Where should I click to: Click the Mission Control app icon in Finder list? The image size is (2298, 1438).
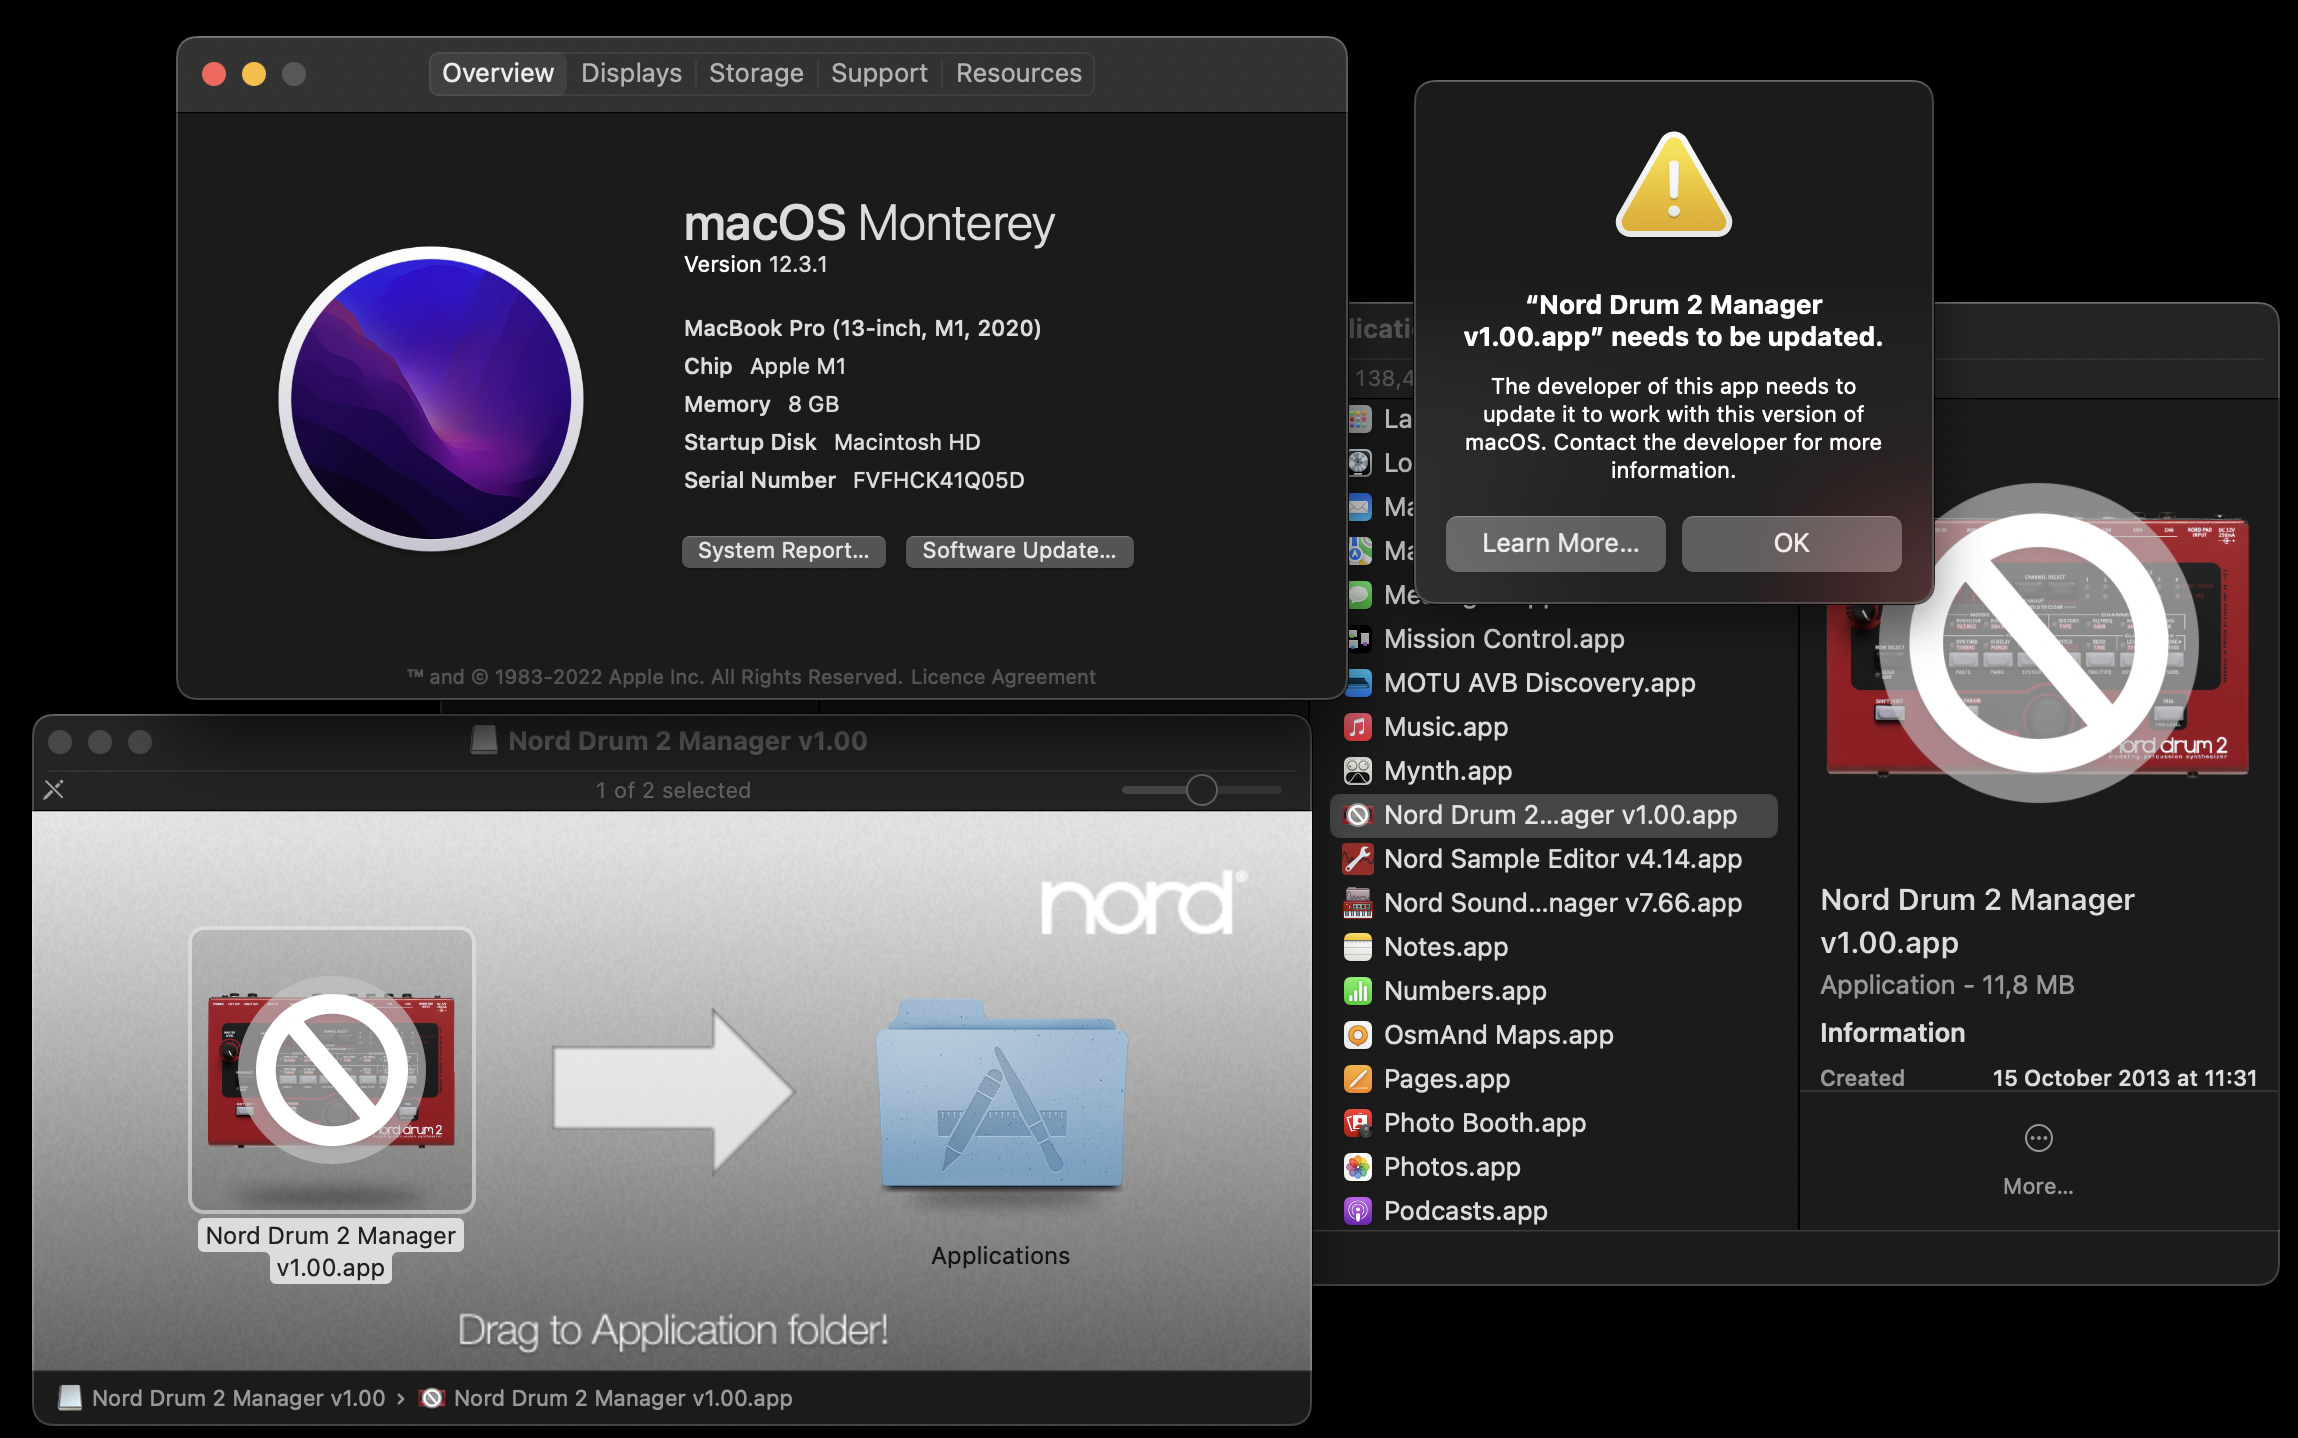click(x=1358, y=639)
